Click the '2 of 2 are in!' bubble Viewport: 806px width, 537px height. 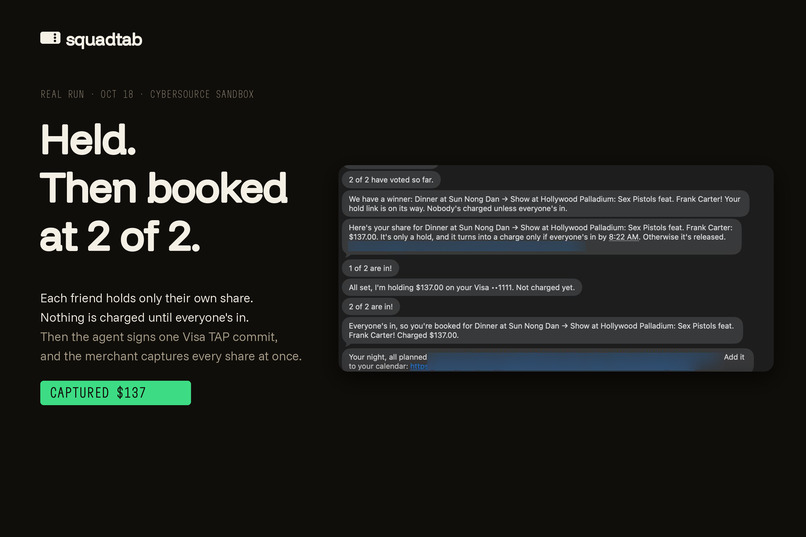pos(371,307)
